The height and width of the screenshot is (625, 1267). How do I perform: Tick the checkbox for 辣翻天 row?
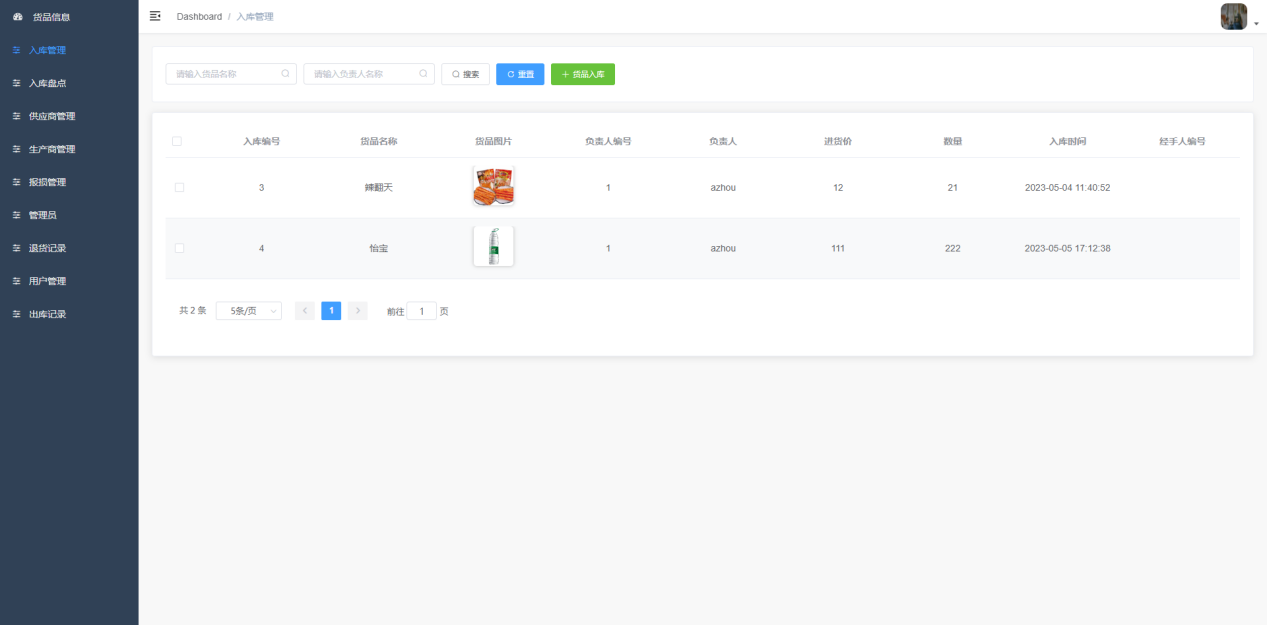pyautogui.click(x=180, y=187)
